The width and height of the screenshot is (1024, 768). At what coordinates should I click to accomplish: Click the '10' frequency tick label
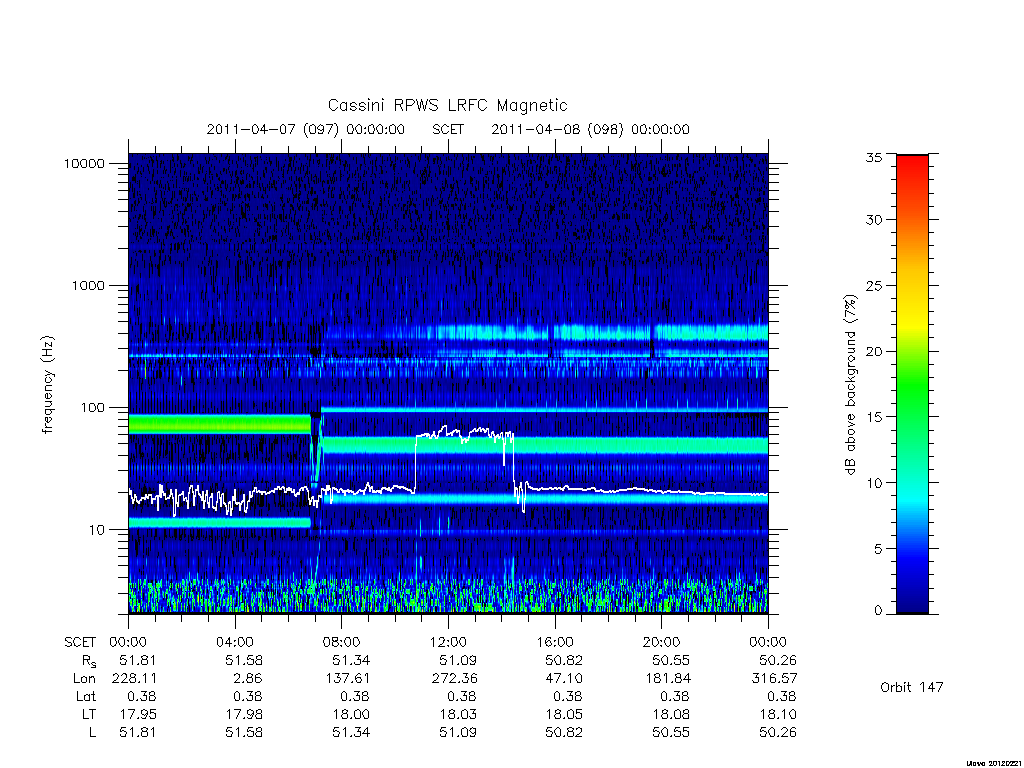pos(97,530)
